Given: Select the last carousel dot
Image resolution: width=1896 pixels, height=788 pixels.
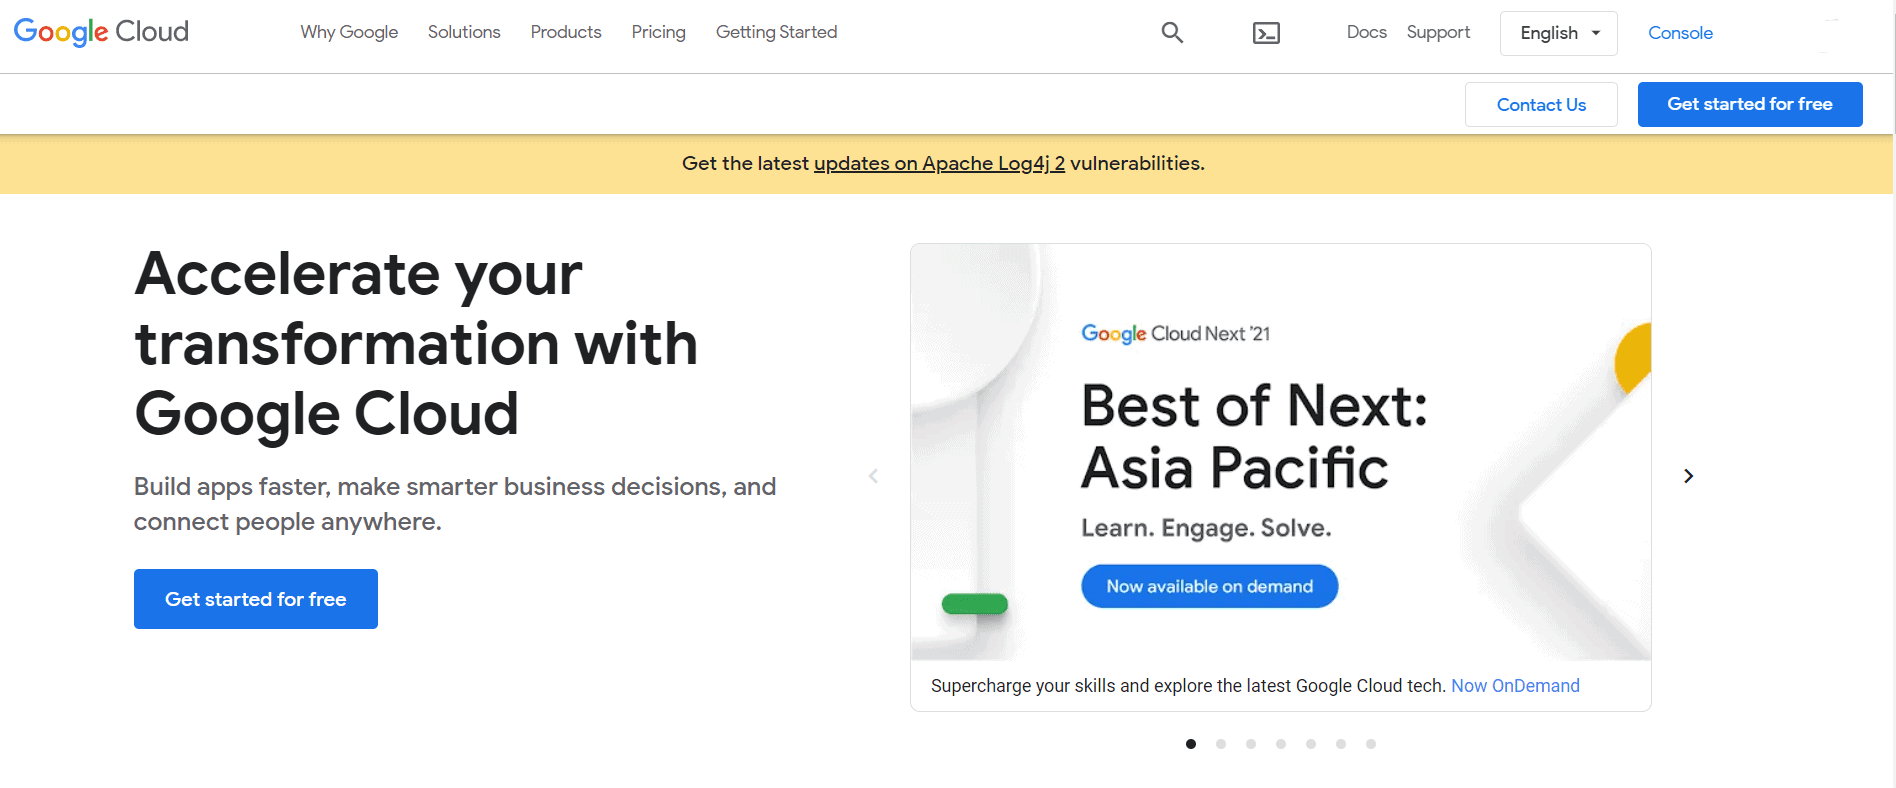Looking at the screenshot, I should point(1371,744).
